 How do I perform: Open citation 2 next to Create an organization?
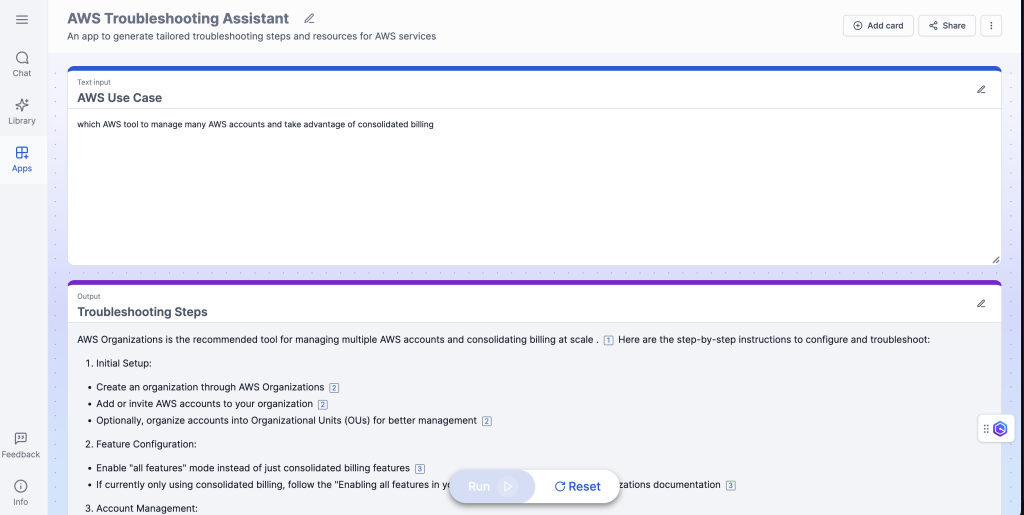pos(334,388)
